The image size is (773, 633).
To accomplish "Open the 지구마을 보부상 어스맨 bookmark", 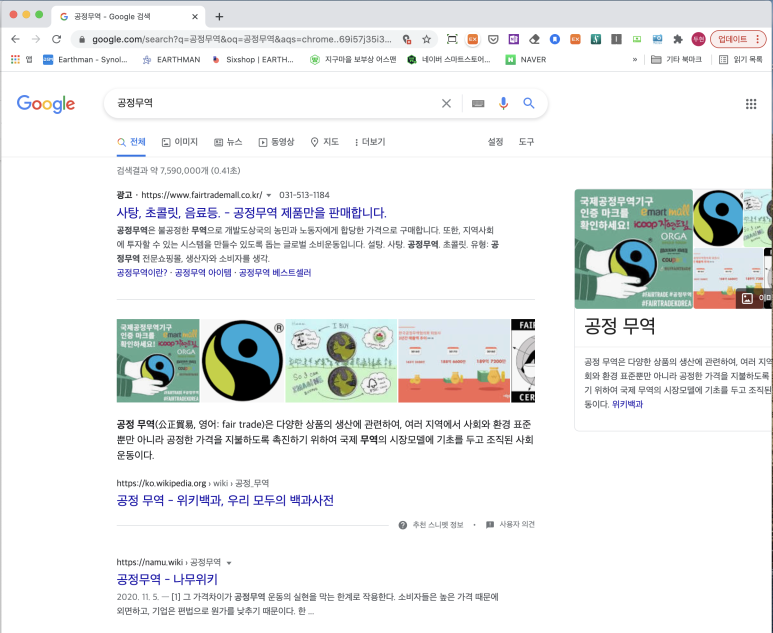I will (353, 60).
